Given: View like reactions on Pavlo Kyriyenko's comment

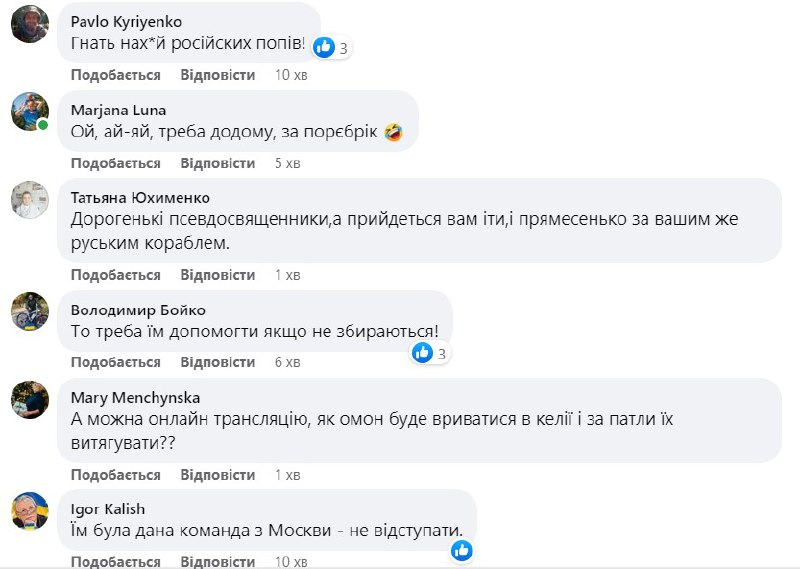Looking at the screenshot, I should pyautogui.click(x=331, y=46).
